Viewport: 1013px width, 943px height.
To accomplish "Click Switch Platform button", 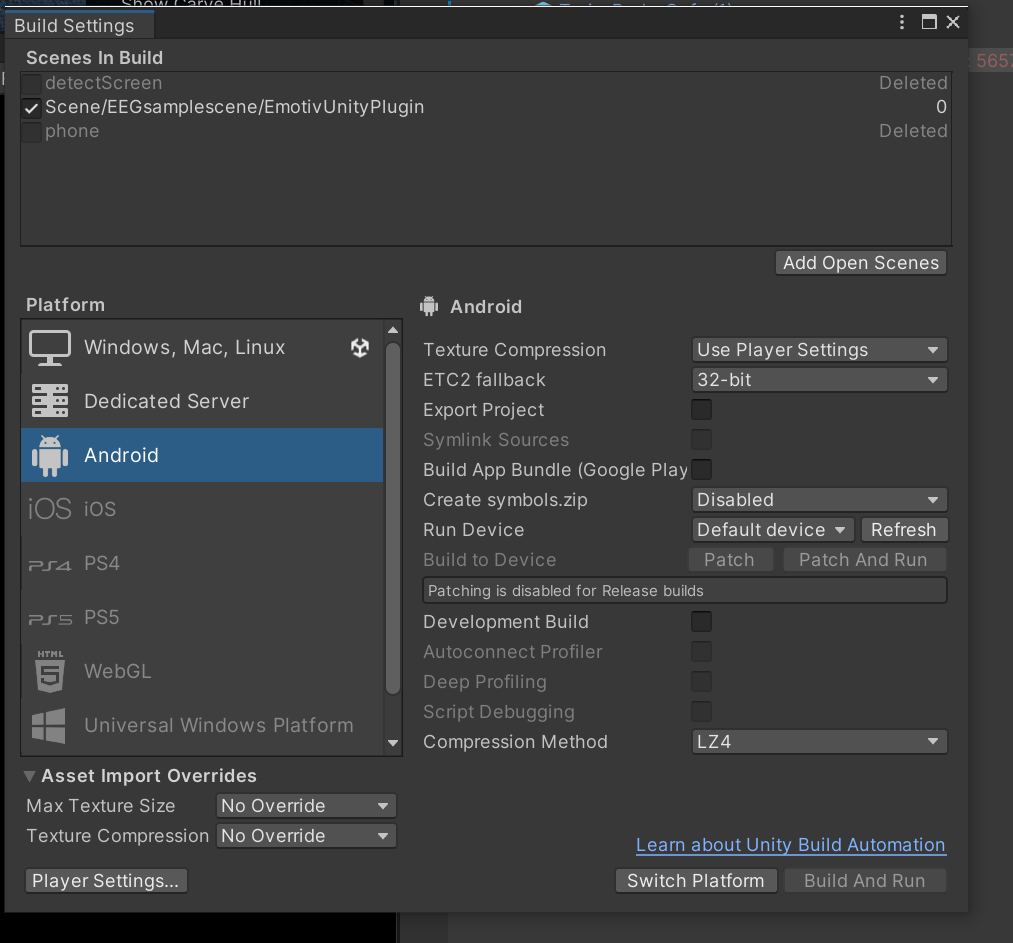I will [696, 881].
